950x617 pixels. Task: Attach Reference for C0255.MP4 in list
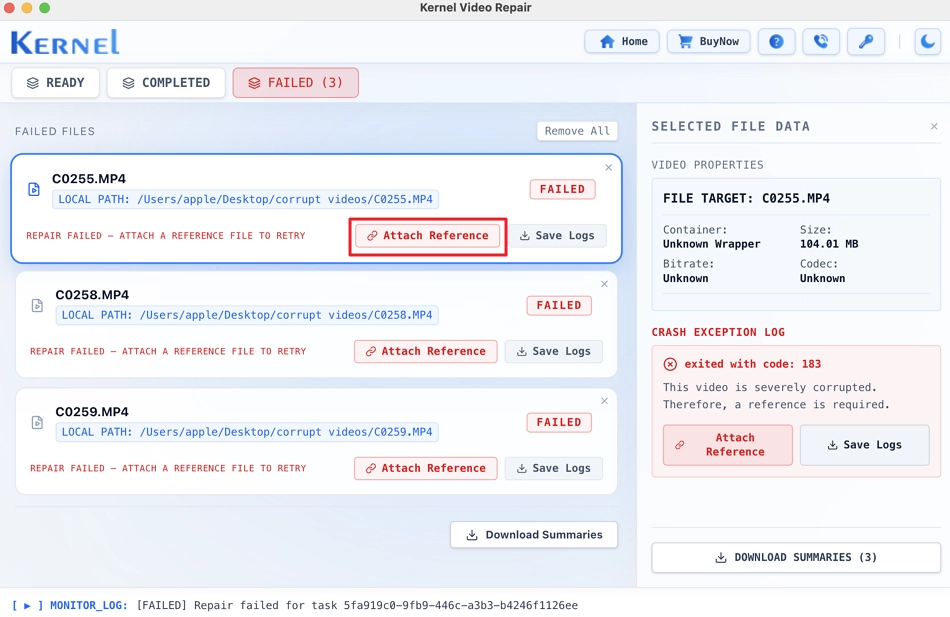(x=428, y=236)
